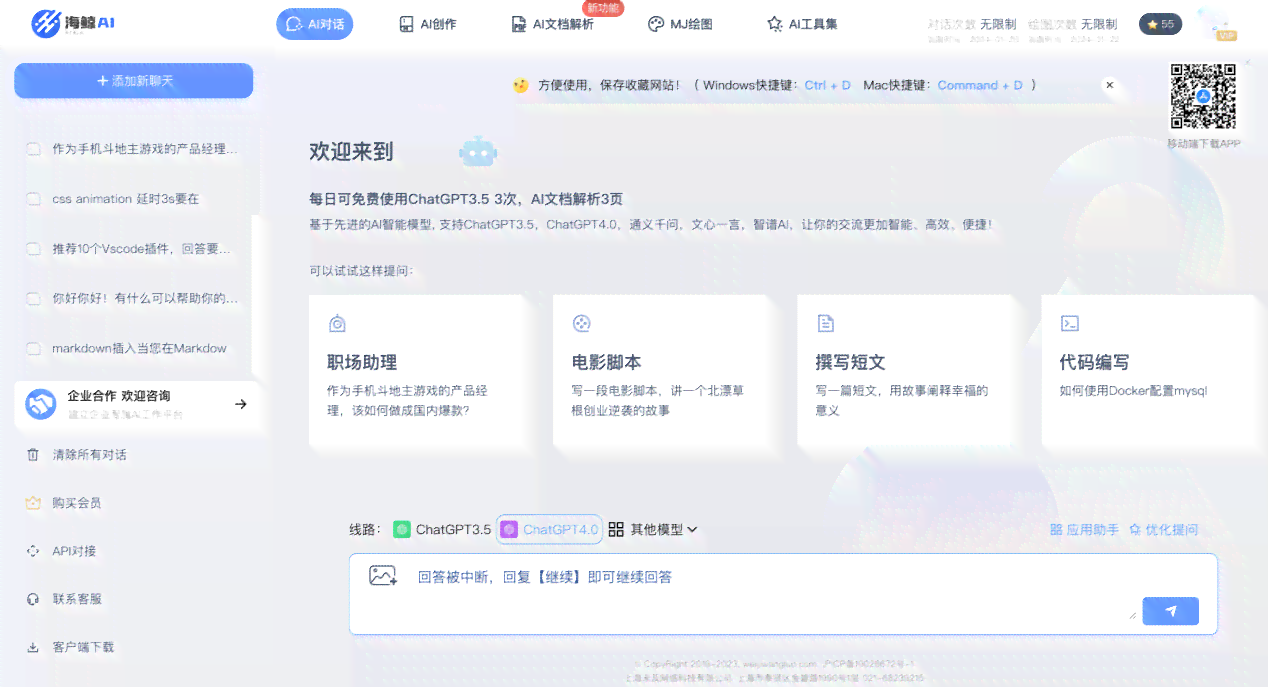Open the 购买会员 link

click(x=77, y=503)
